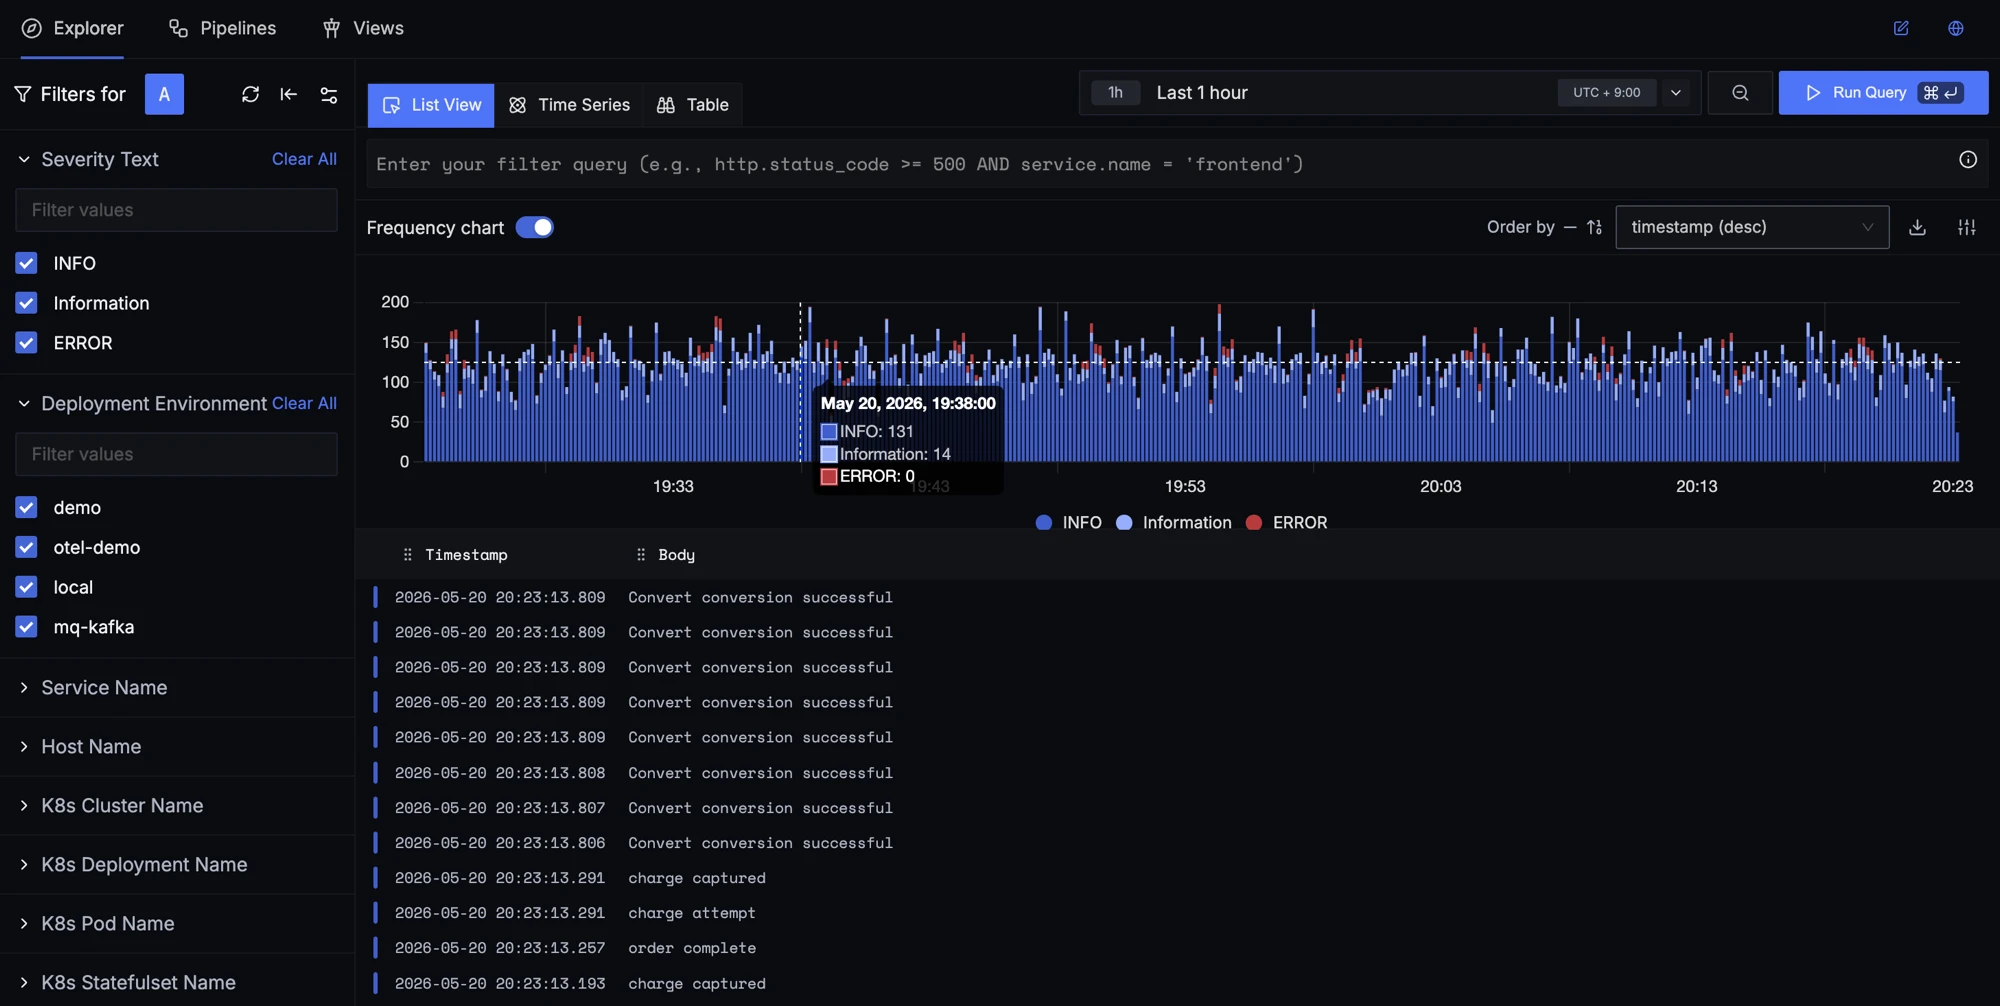Image resolution: width=2000 pixels, height=1006 pixels.
Task: Open the charge attempt log row
Action: (1177, 913)
